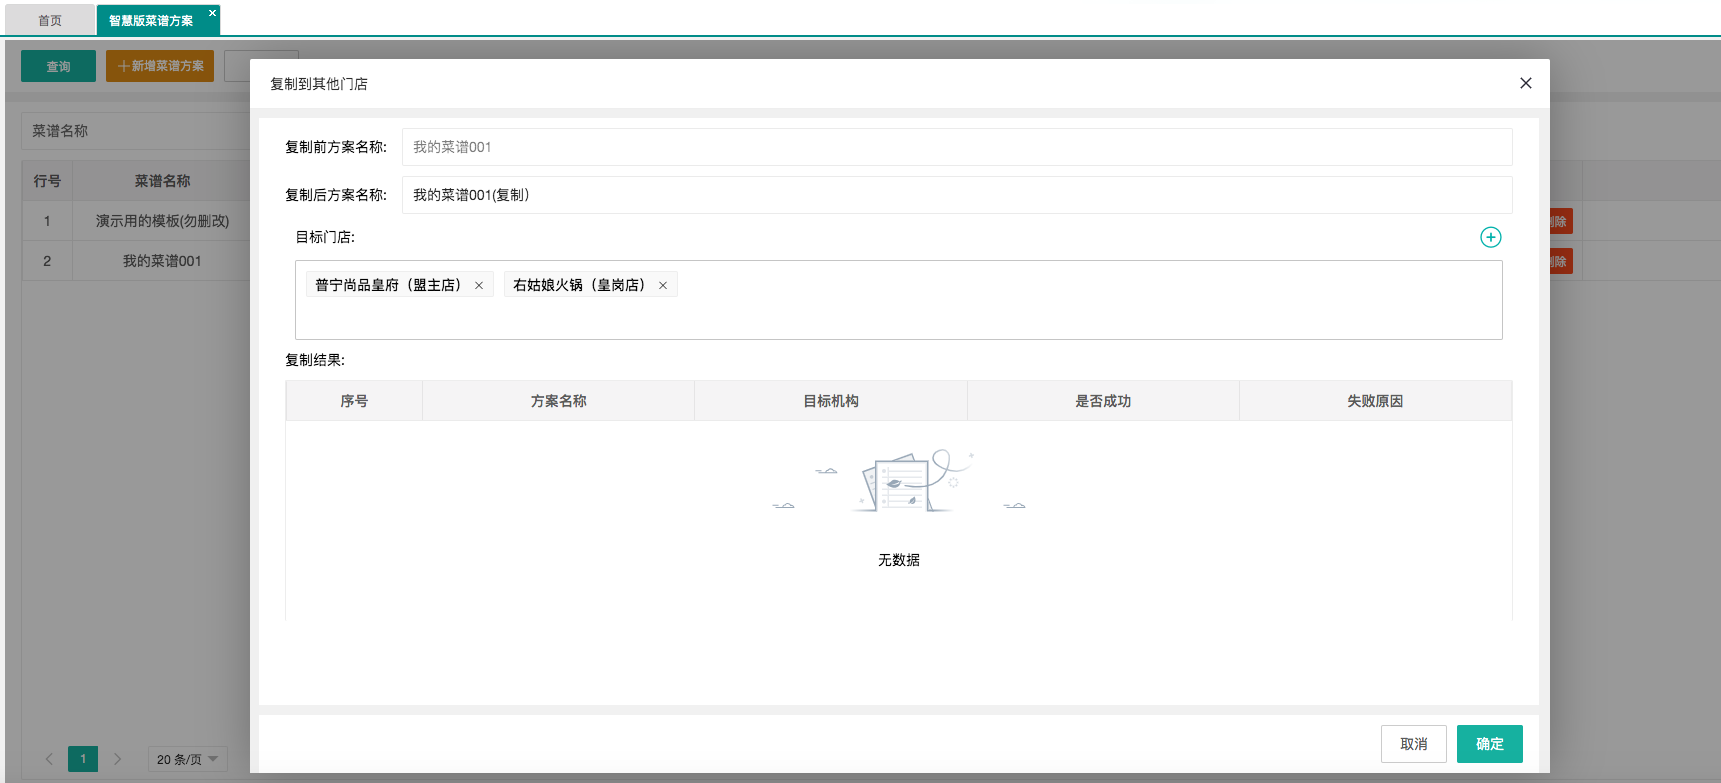Click the 复制前方案名称 field
The width and height of the screenshot is (1721, 783).
(x=956, y=147)
